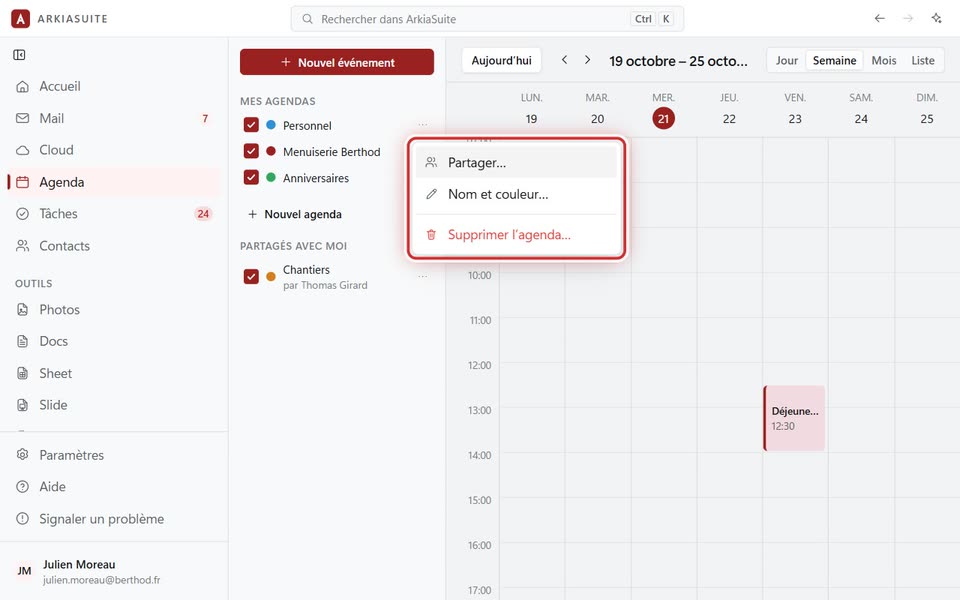Go back with the left arrow in top bar
Viewport: 960px width, 600px height.
(880, 18)
